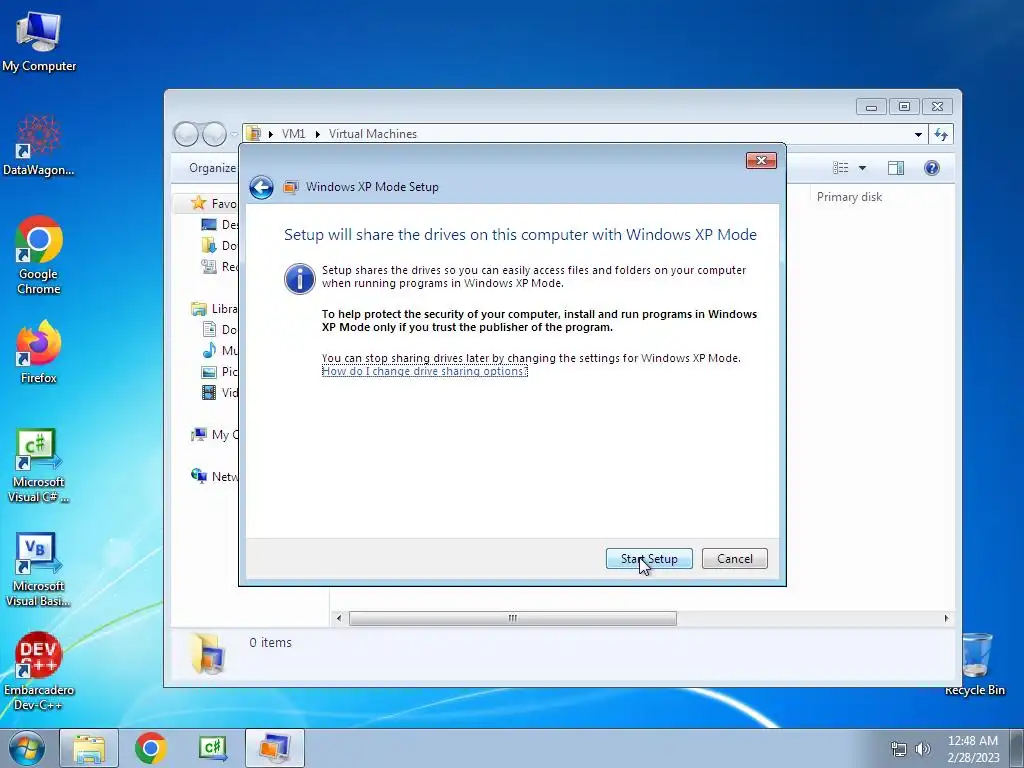Click the back navigation button in Explorer window

click(186, 135)
